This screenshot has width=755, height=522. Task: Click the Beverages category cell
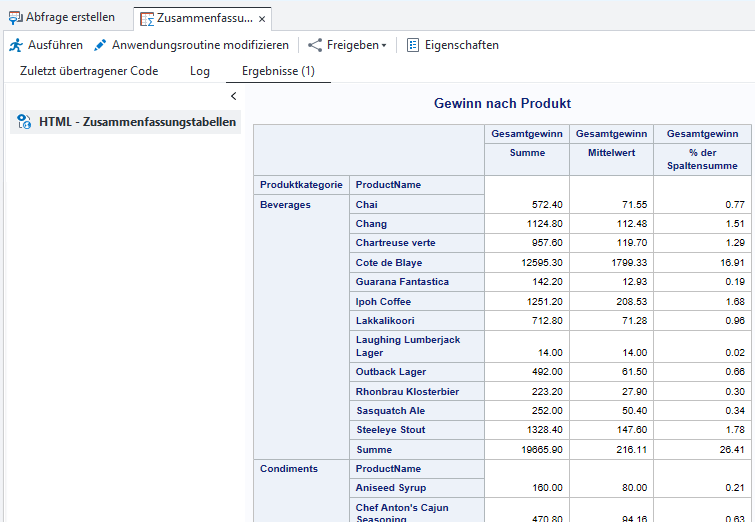(285, 205)
